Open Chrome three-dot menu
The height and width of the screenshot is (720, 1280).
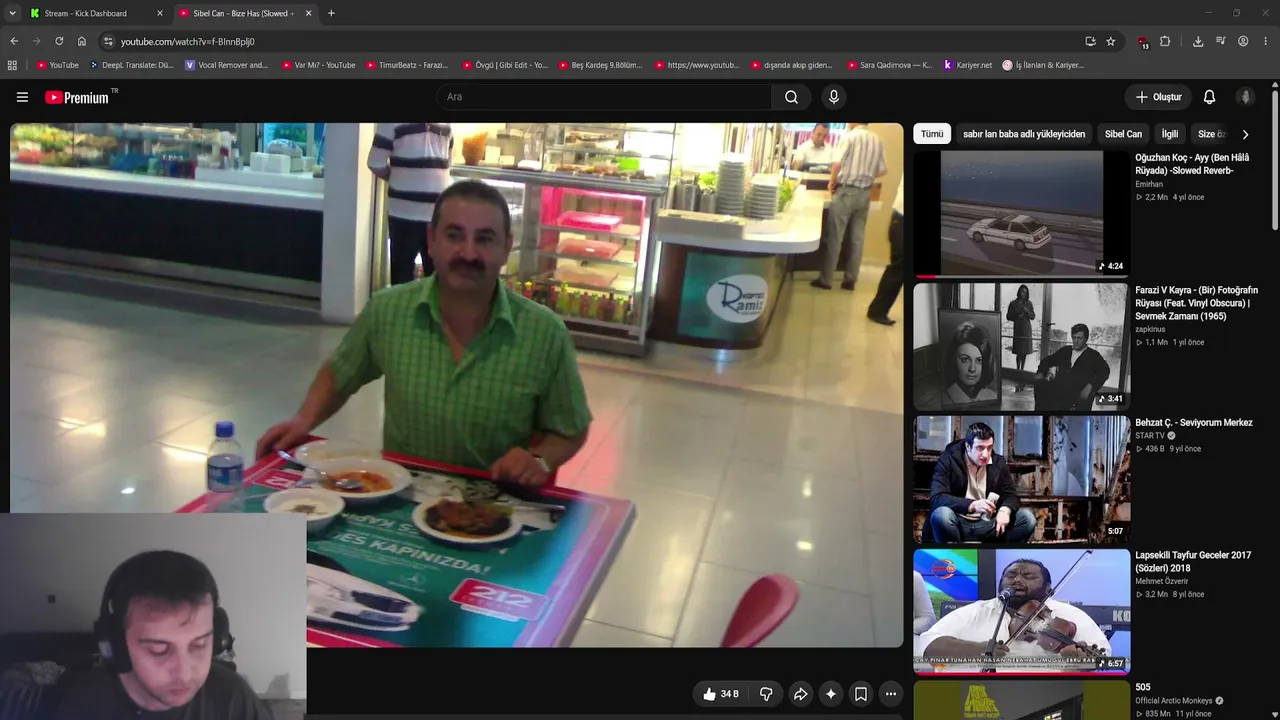click(1266, 41)
